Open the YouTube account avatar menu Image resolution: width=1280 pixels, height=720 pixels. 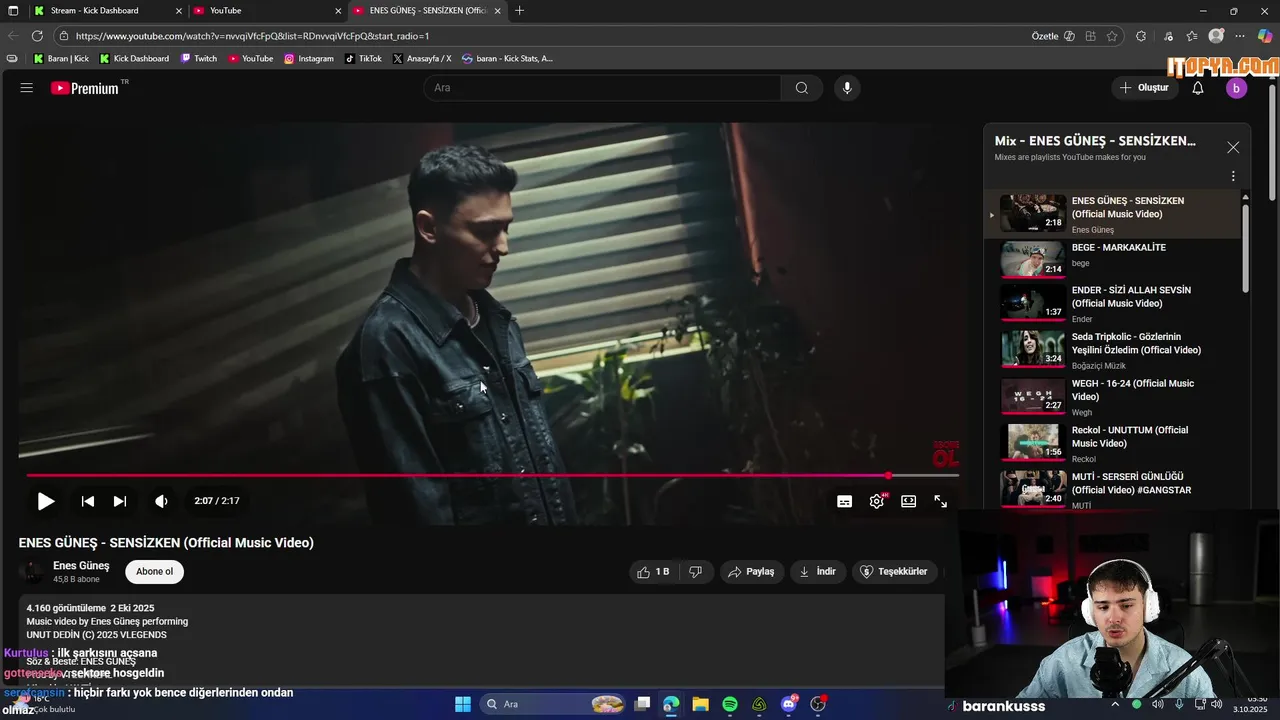[x=1236, y=88]
